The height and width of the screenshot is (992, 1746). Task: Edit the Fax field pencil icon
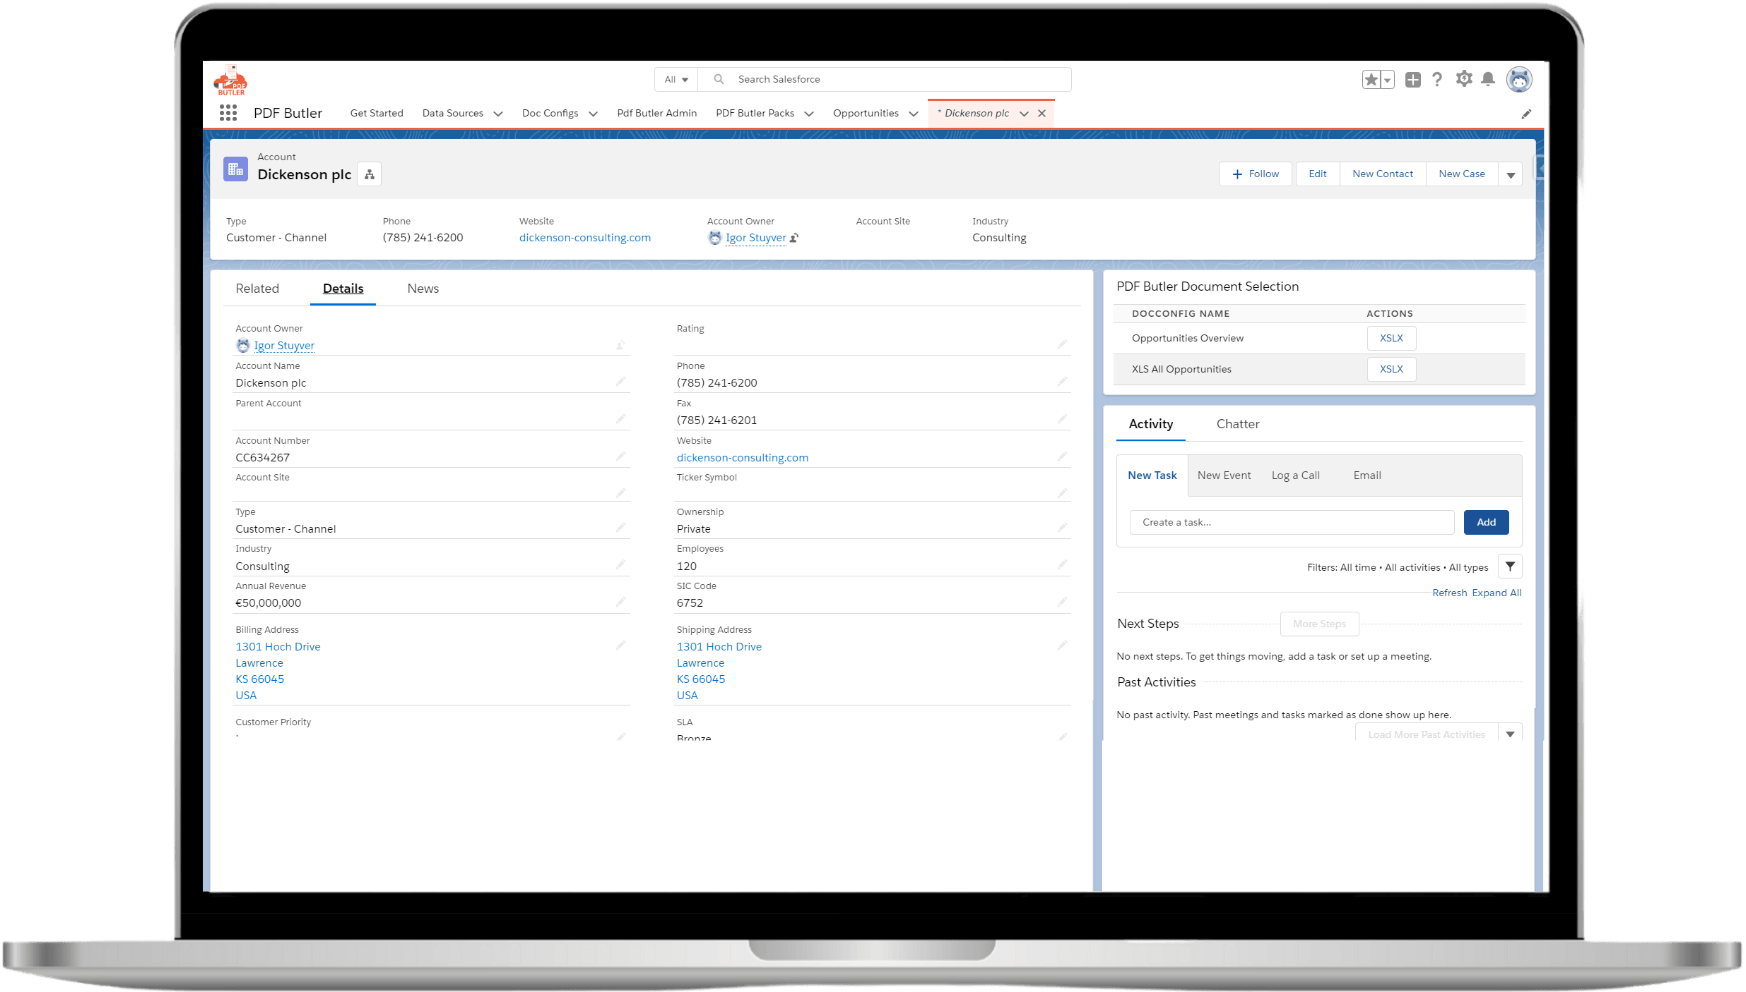tap(1062, 419)
